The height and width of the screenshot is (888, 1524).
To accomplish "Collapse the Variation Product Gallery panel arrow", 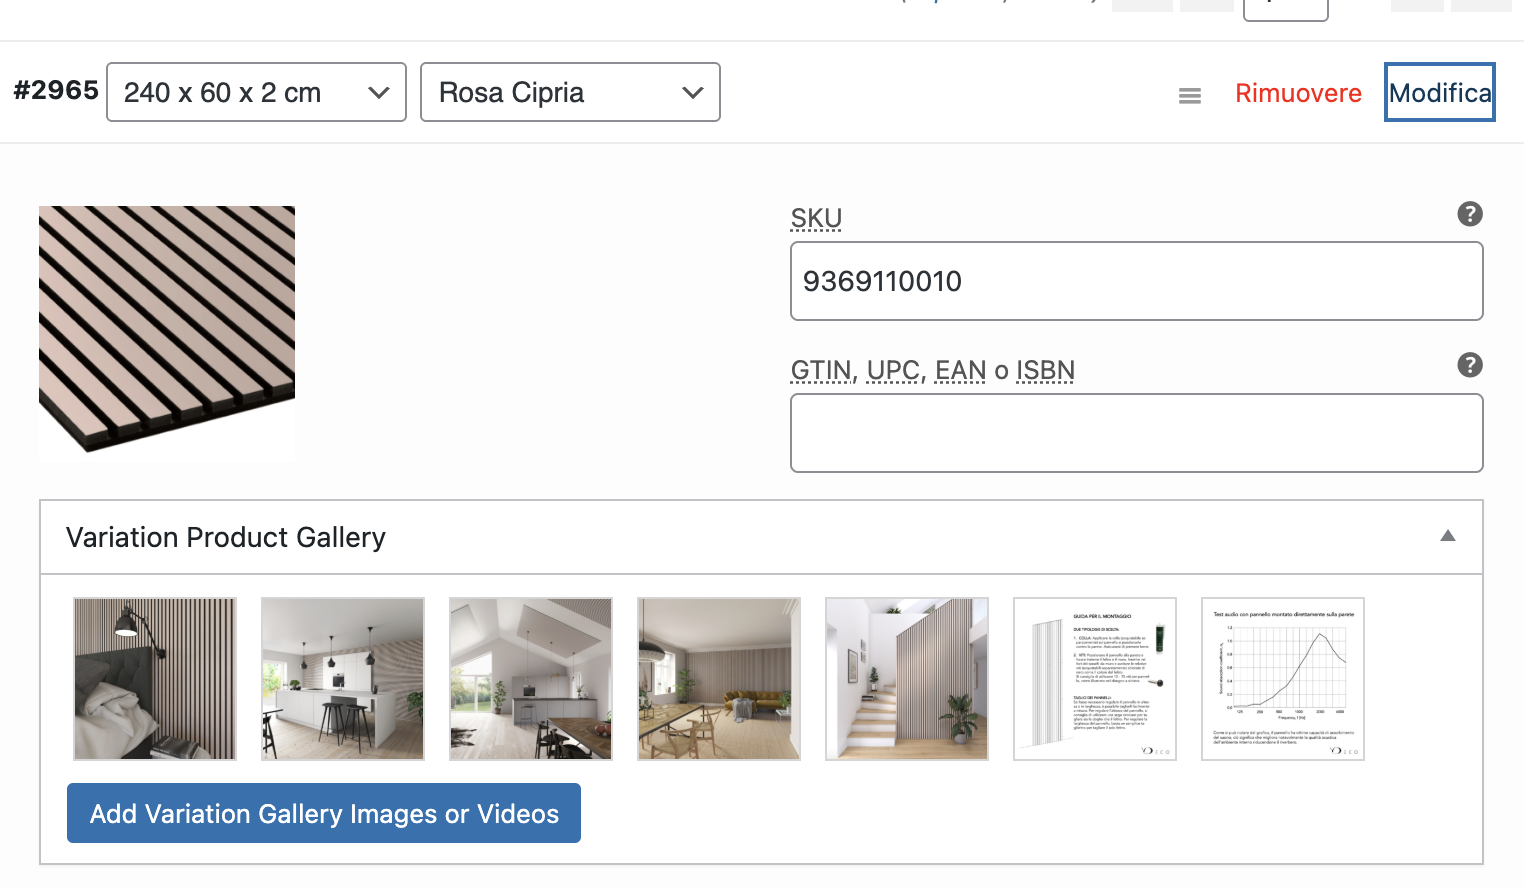I will click(x=1447, y=536).
